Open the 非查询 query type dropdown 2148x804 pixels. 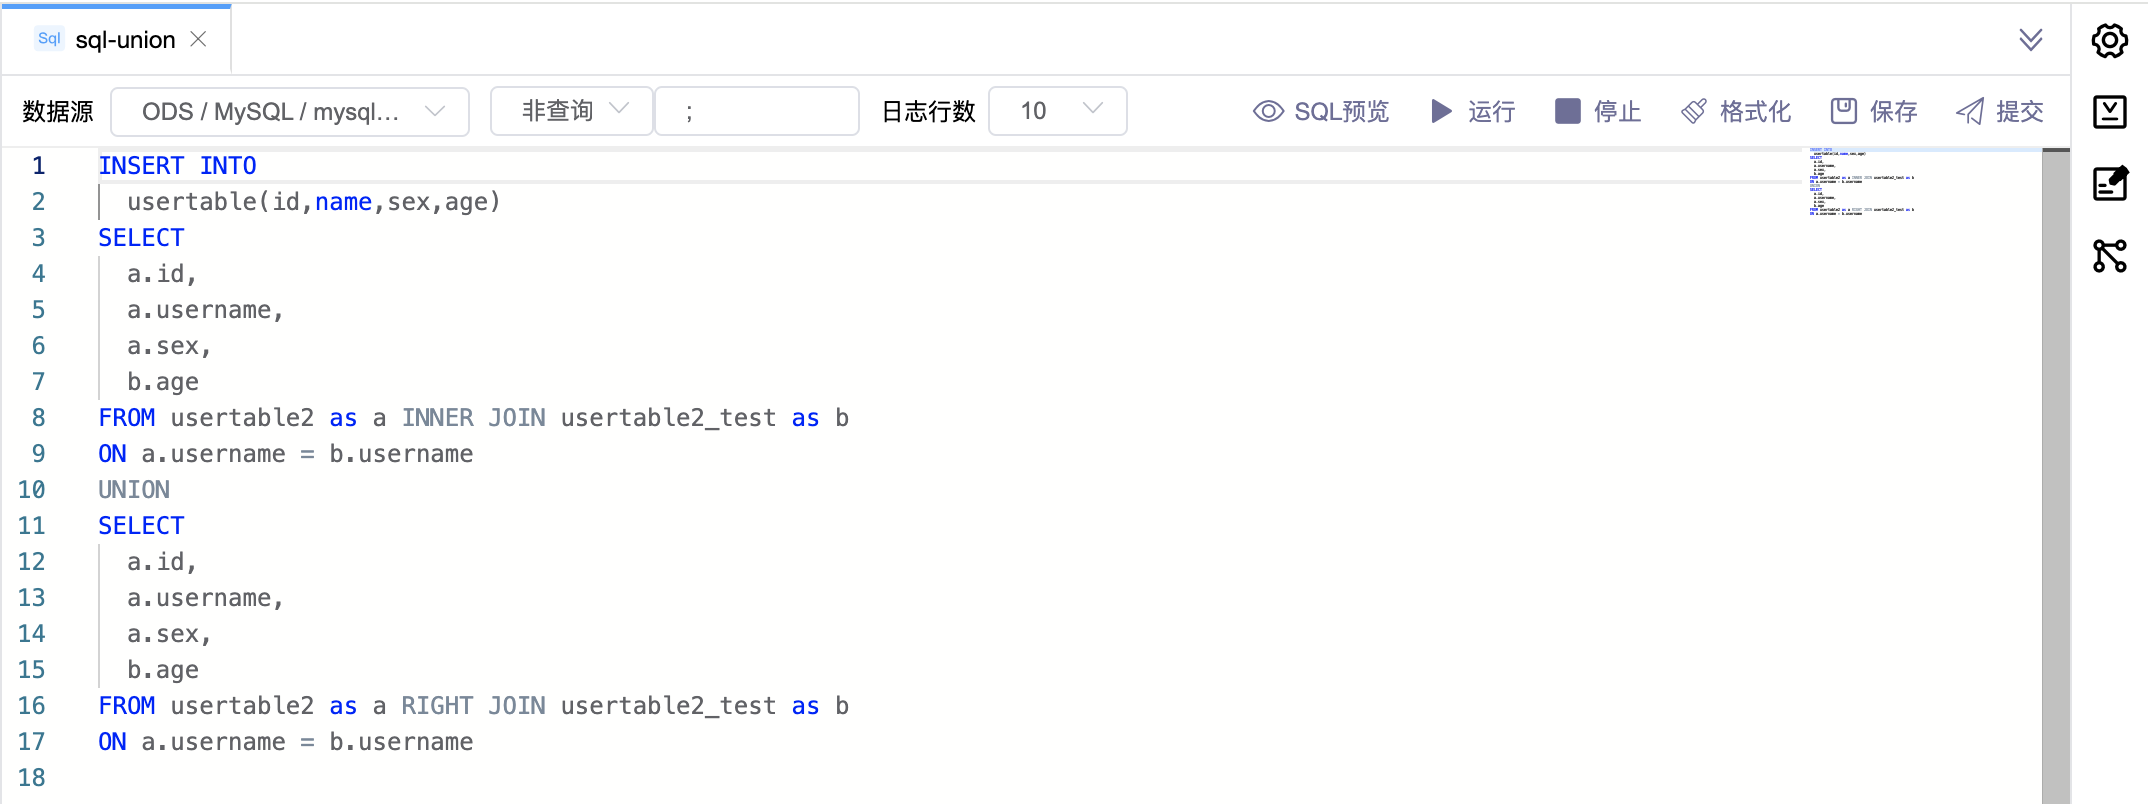point(572,111)
